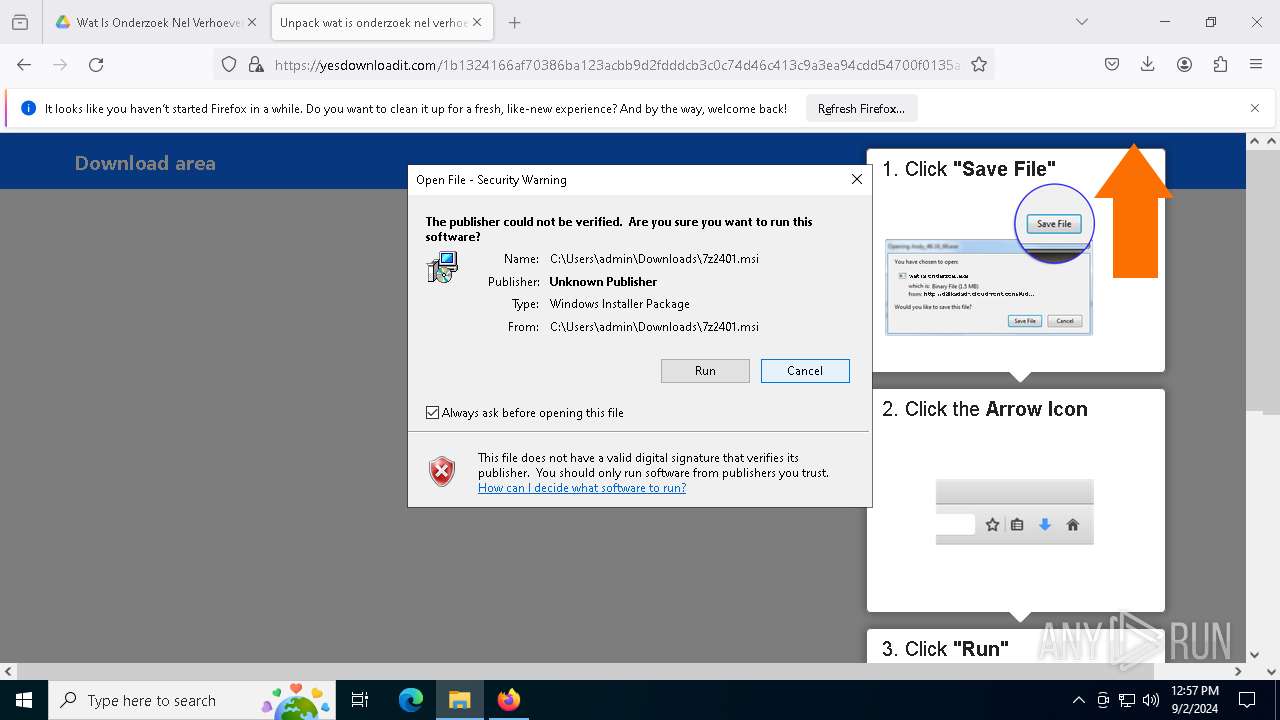Go forward with the forward arrow
This screenshot has width=1280, height=720.
coord(60,65)
